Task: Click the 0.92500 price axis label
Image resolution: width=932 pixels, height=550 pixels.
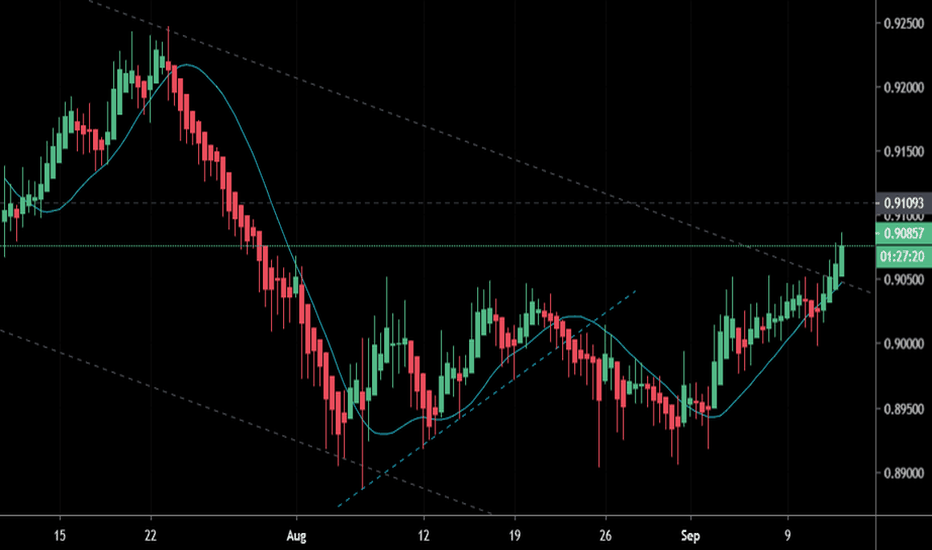Action: 904,23
